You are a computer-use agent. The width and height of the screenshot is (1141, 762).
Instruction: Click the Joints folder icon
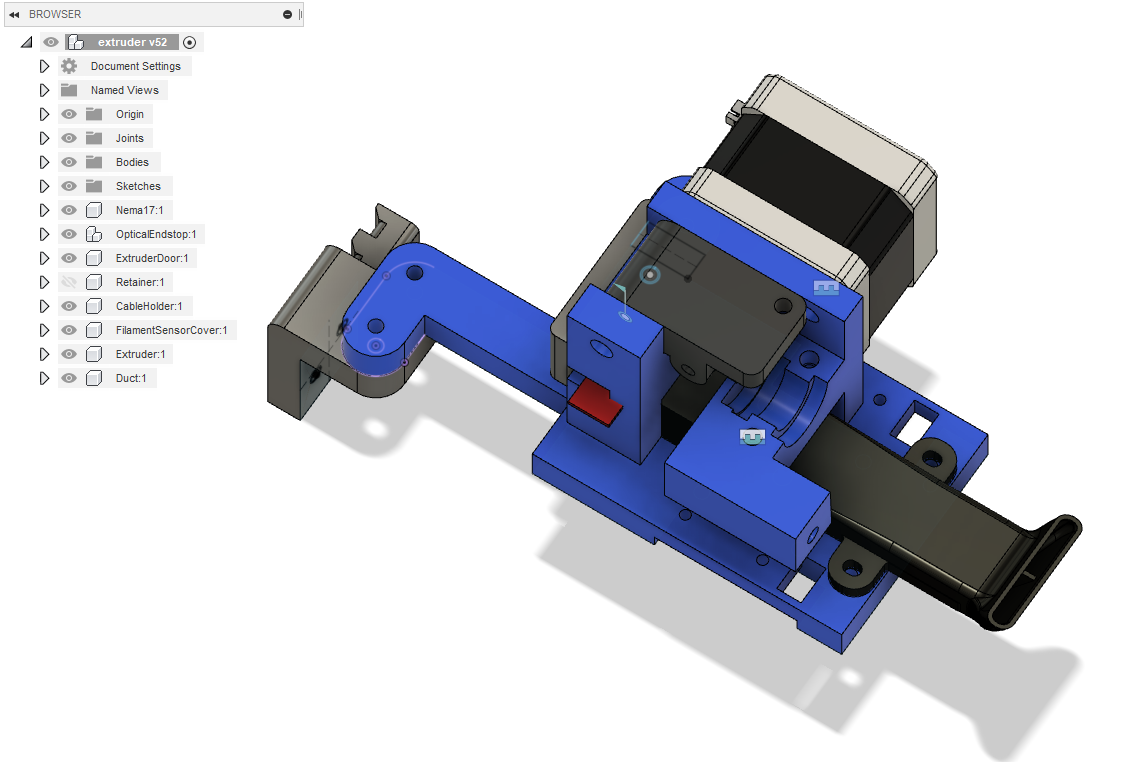94,138
